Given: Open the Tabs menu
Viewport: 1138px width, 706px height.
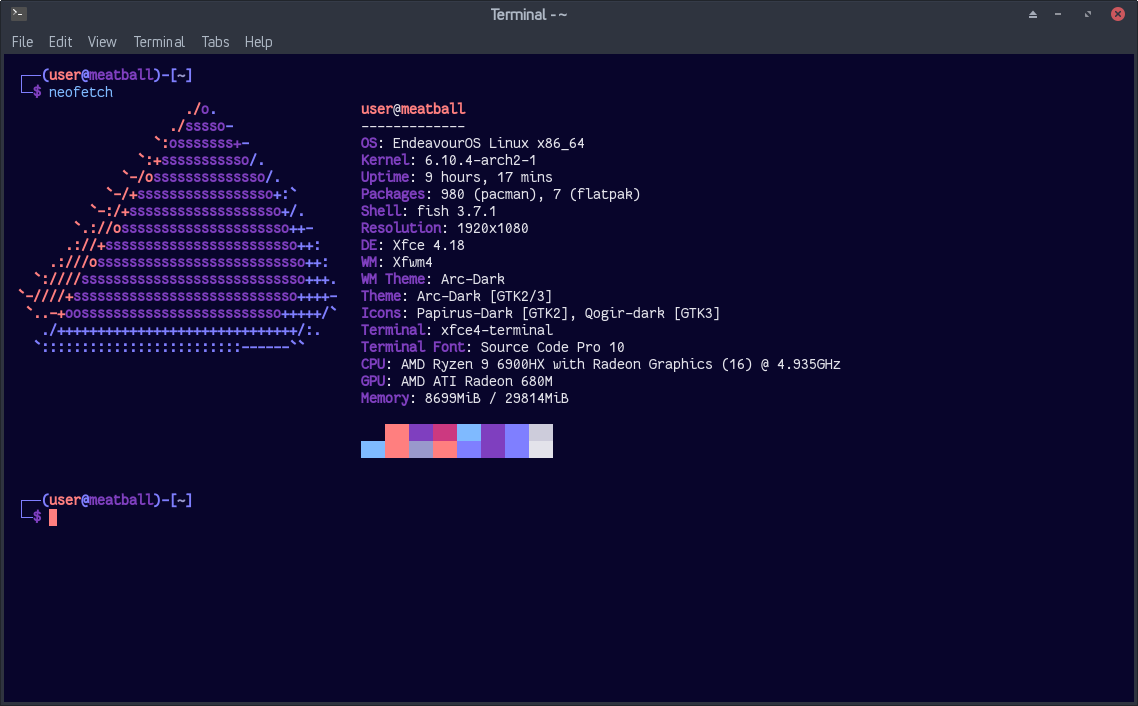Looking at the screenshot, I should 215,42.
